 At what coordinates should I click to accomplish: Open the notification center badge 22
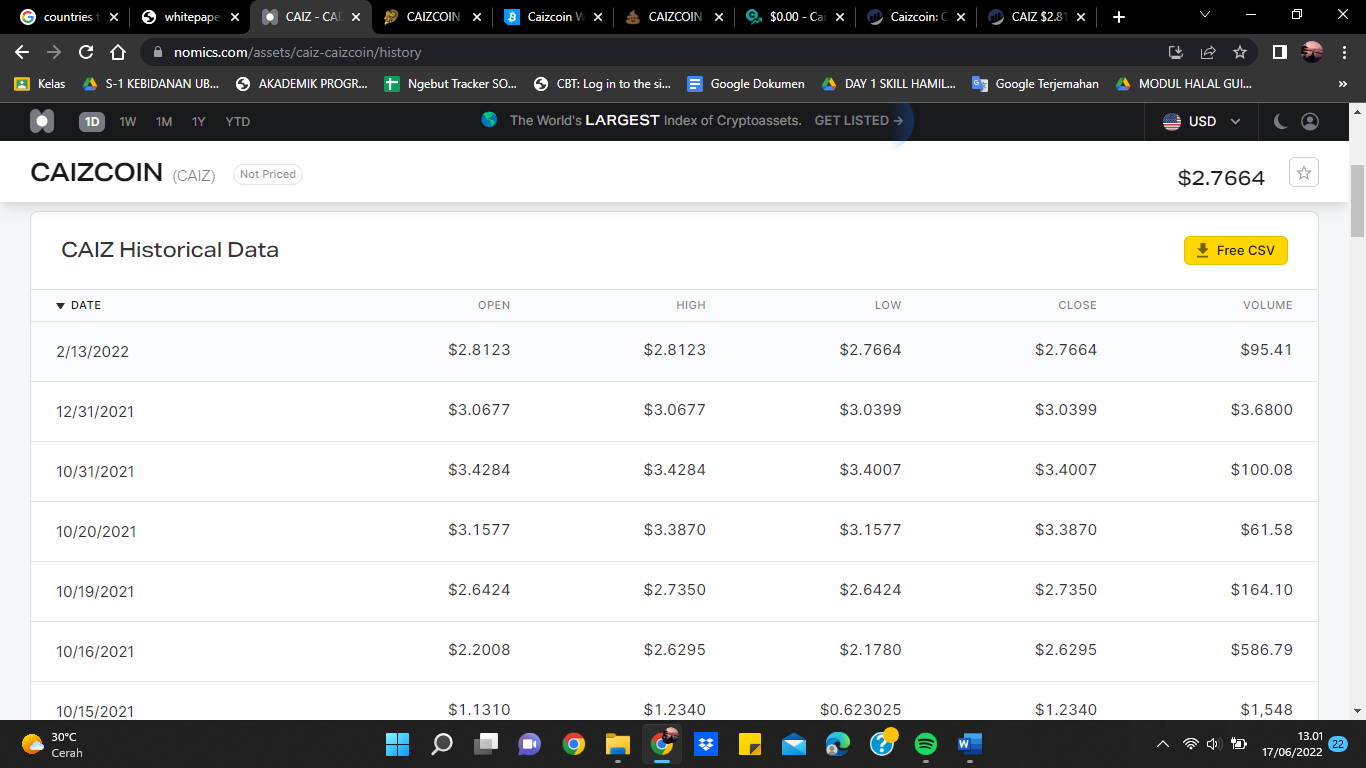[1339, 744]
